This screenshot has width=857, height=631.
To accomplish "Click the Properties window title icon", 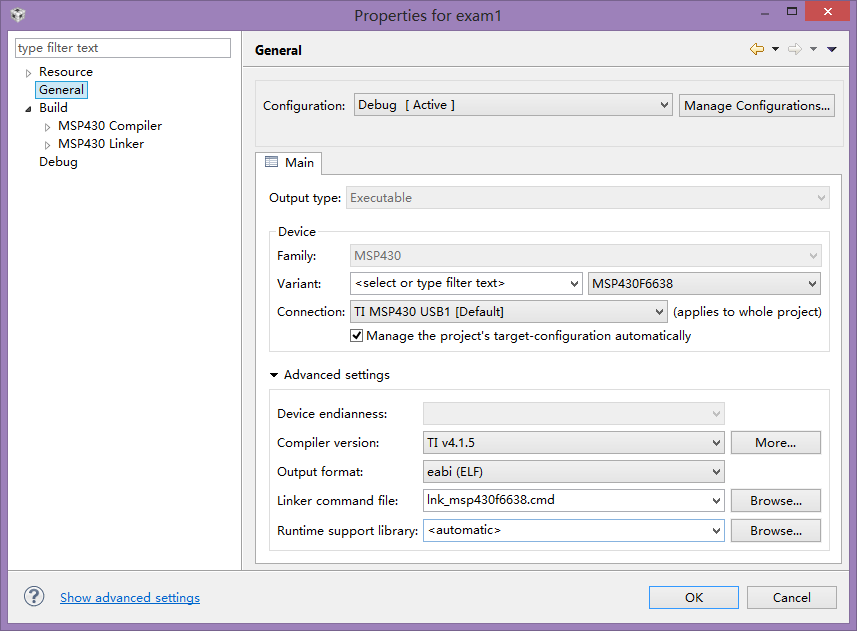I will [19, 15].
